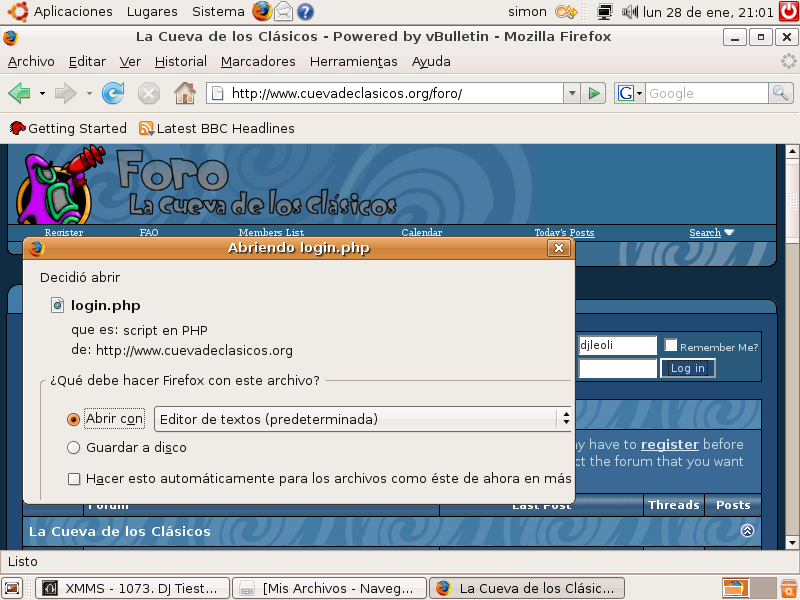The image size is (800, 600).
Task: Click the Google search input box
Action: (707, 93)
